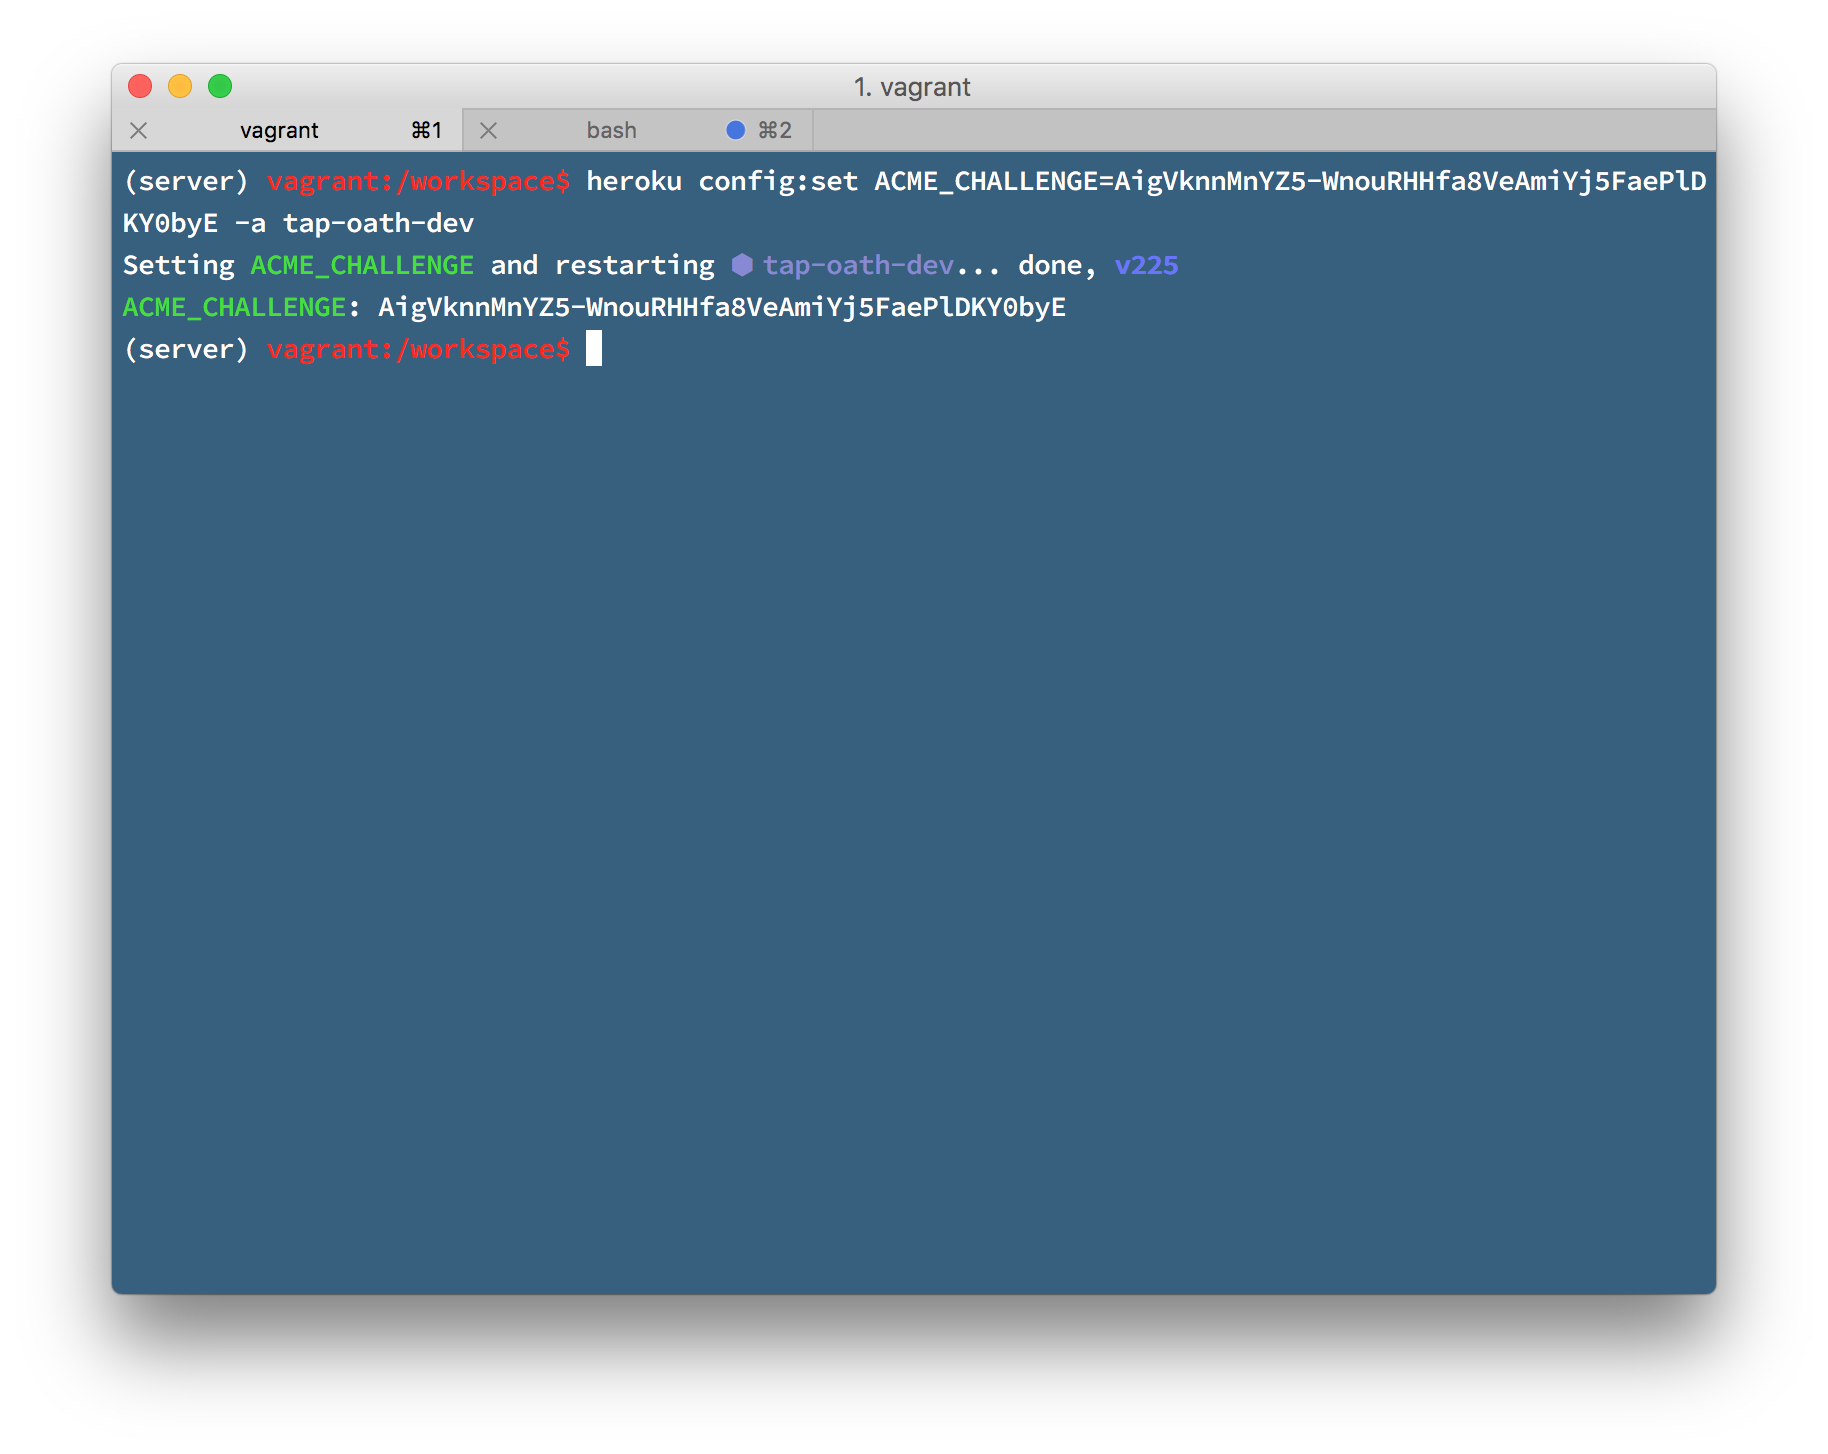
Task: Click the window title '1. vagrant'
Action: [x=912, y=87]
